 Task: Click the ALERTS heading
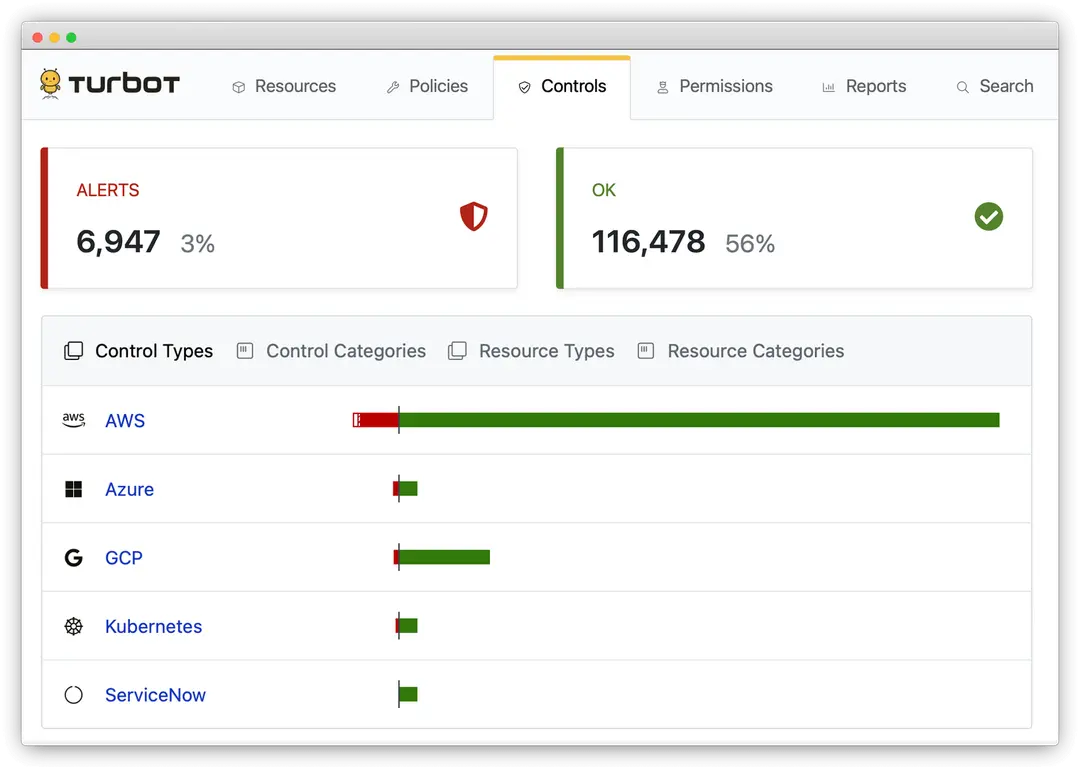(108, 190)
